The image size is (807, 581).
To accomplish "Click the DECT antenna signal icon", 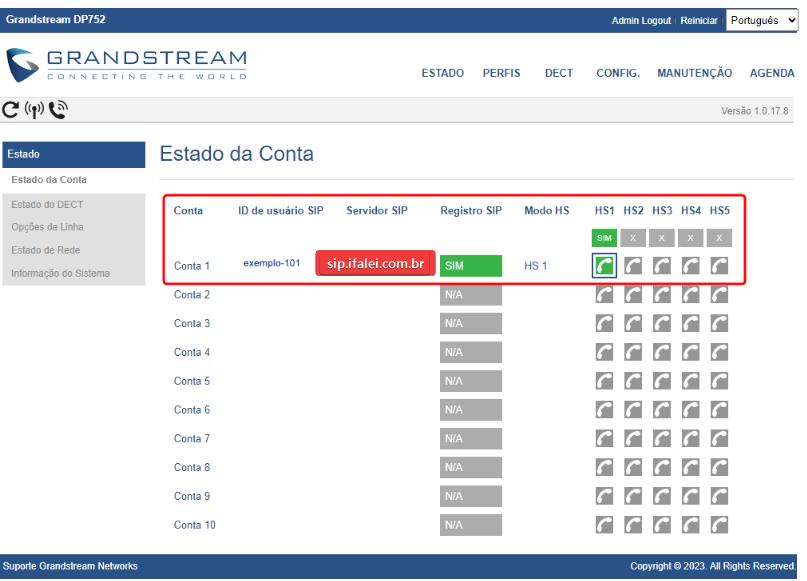I will (33, 109).
